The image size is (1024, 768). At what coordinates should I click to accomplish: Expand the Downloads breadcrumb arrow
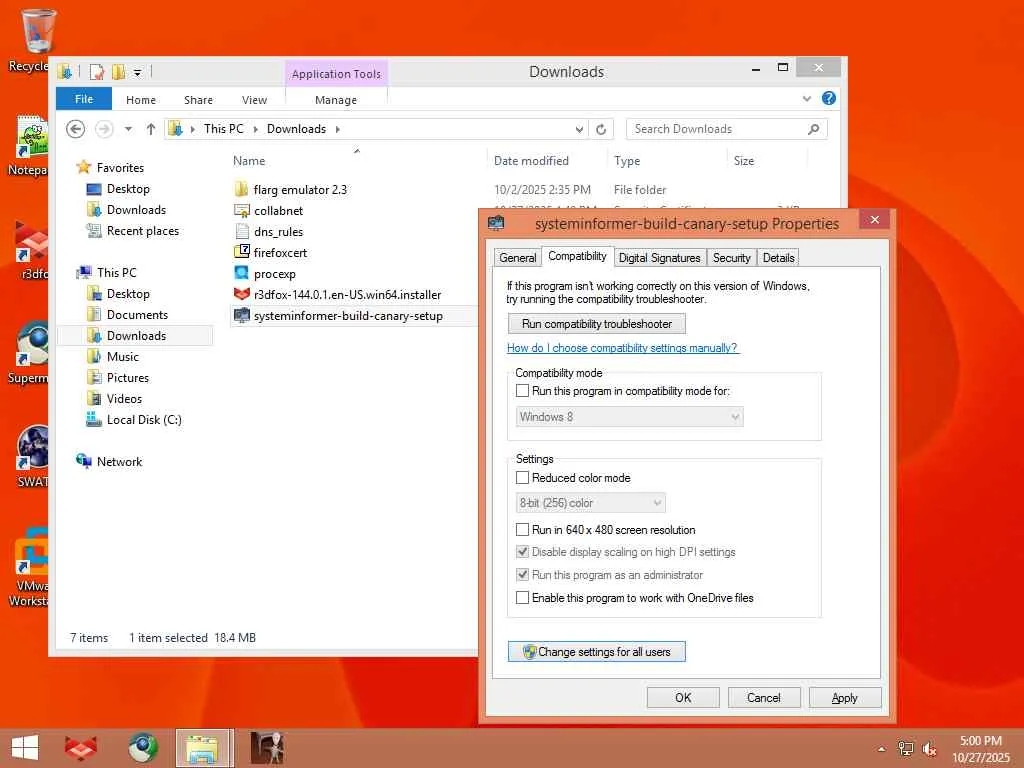coord(338,129)
